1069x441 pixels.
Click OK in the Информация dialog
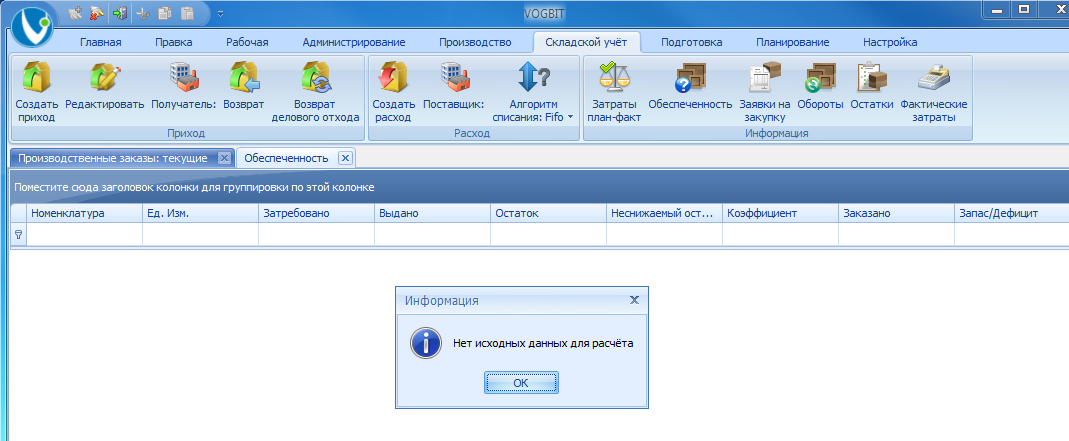[521, 383]
